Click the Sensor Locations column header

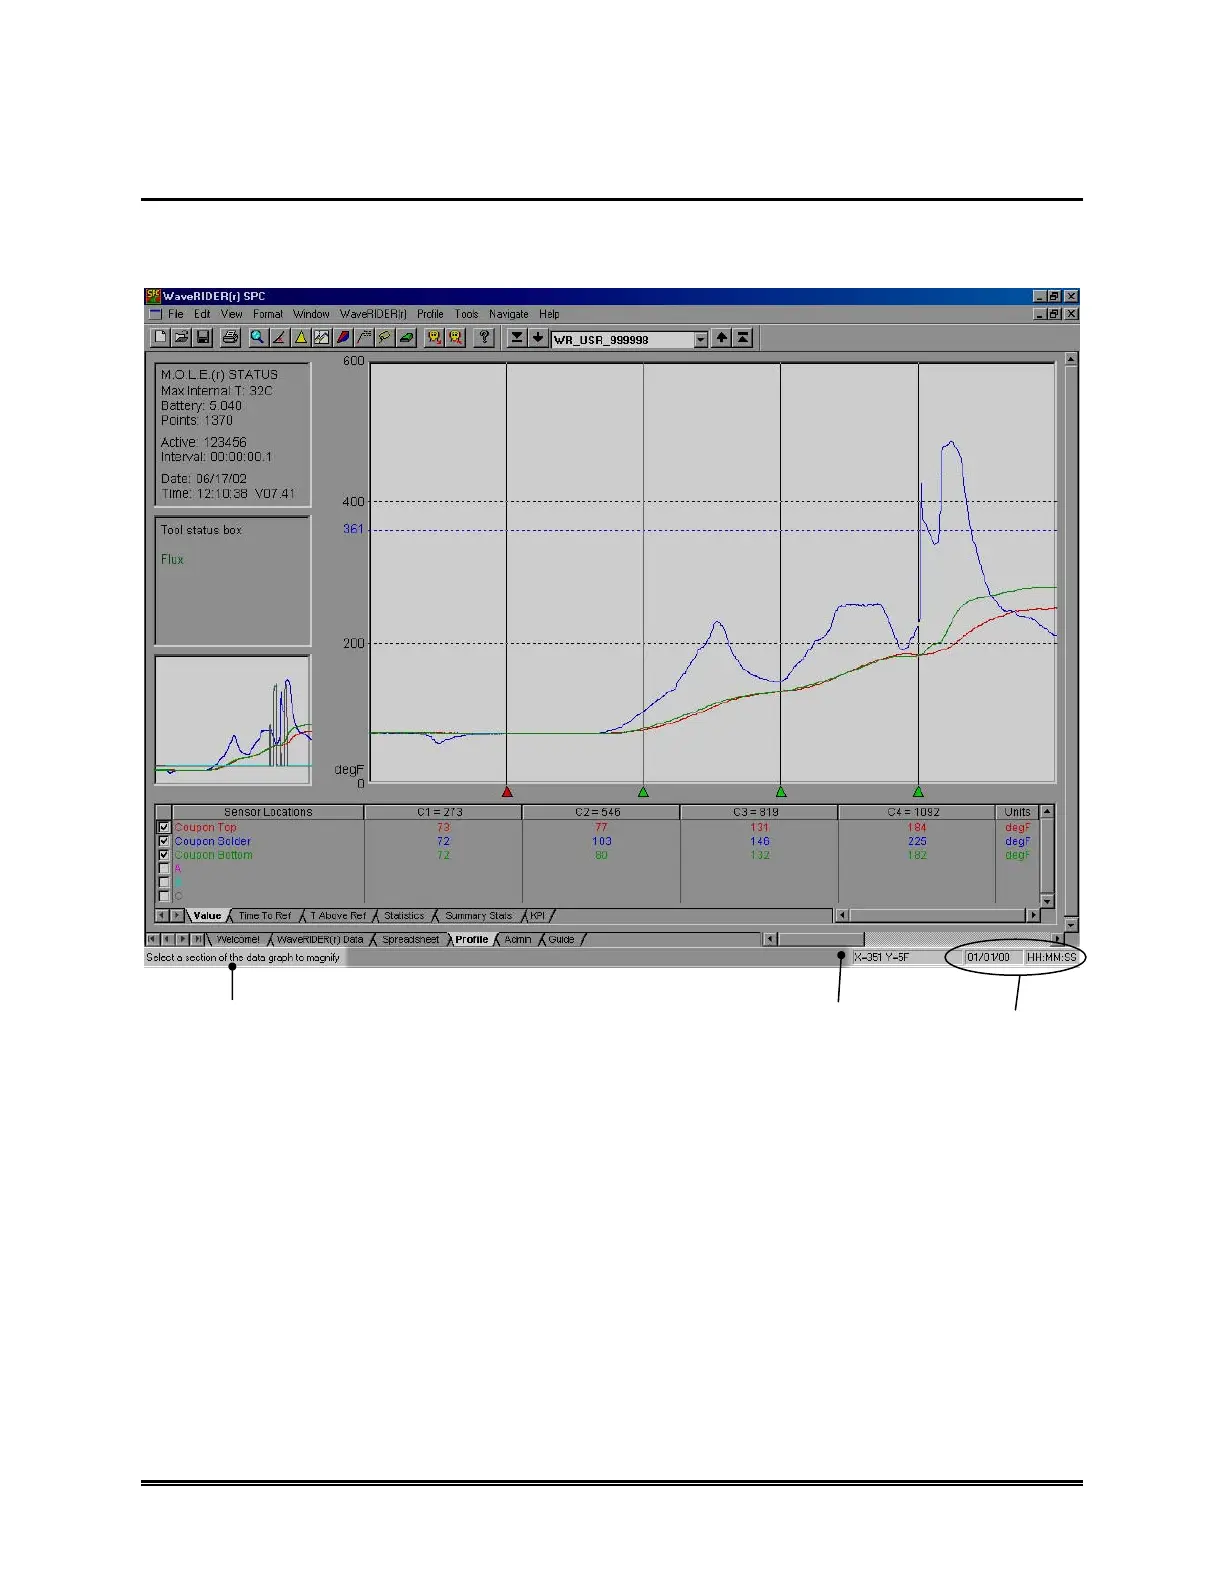(x=268, y=812)
